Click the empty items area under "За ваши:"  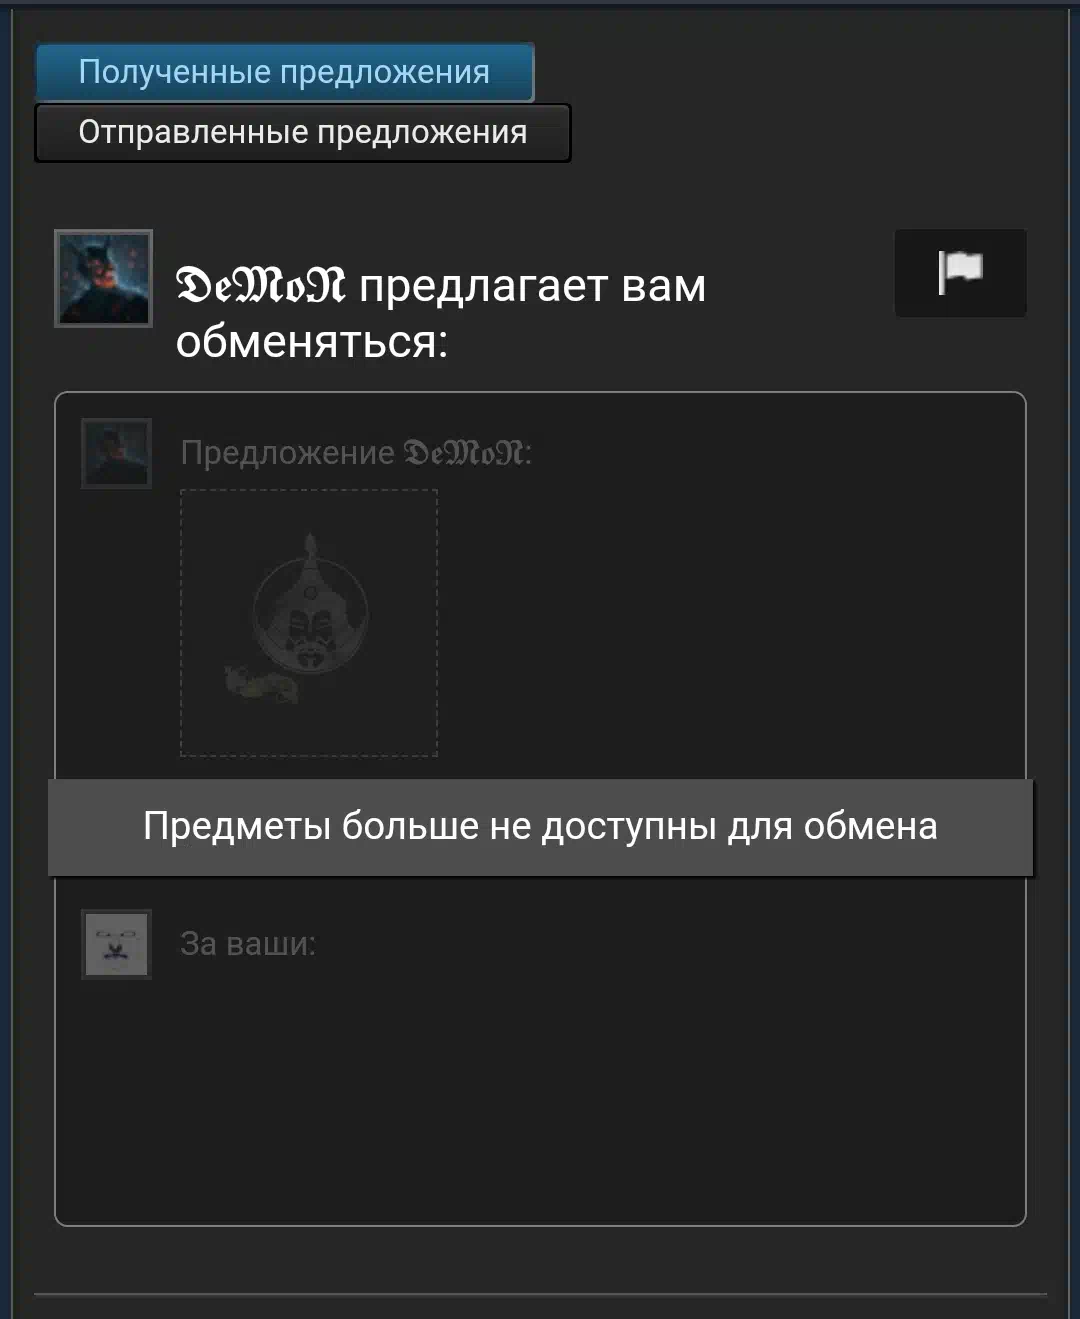[540, 1090]
